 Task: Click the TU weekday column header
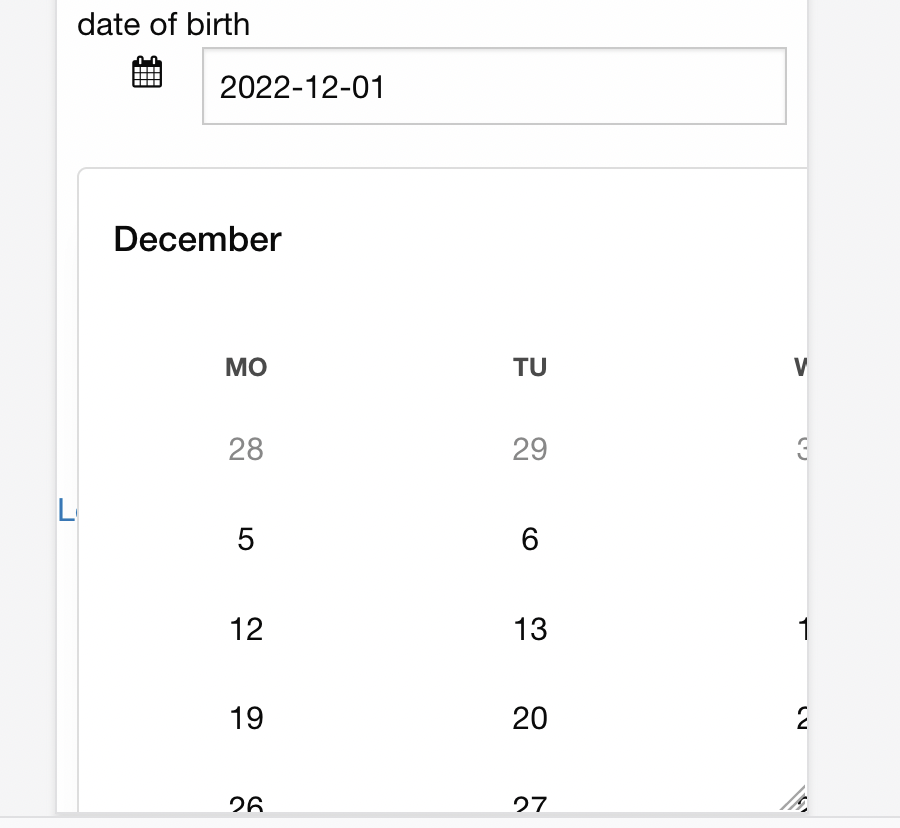pyautogui.click(x=530, y=367)
